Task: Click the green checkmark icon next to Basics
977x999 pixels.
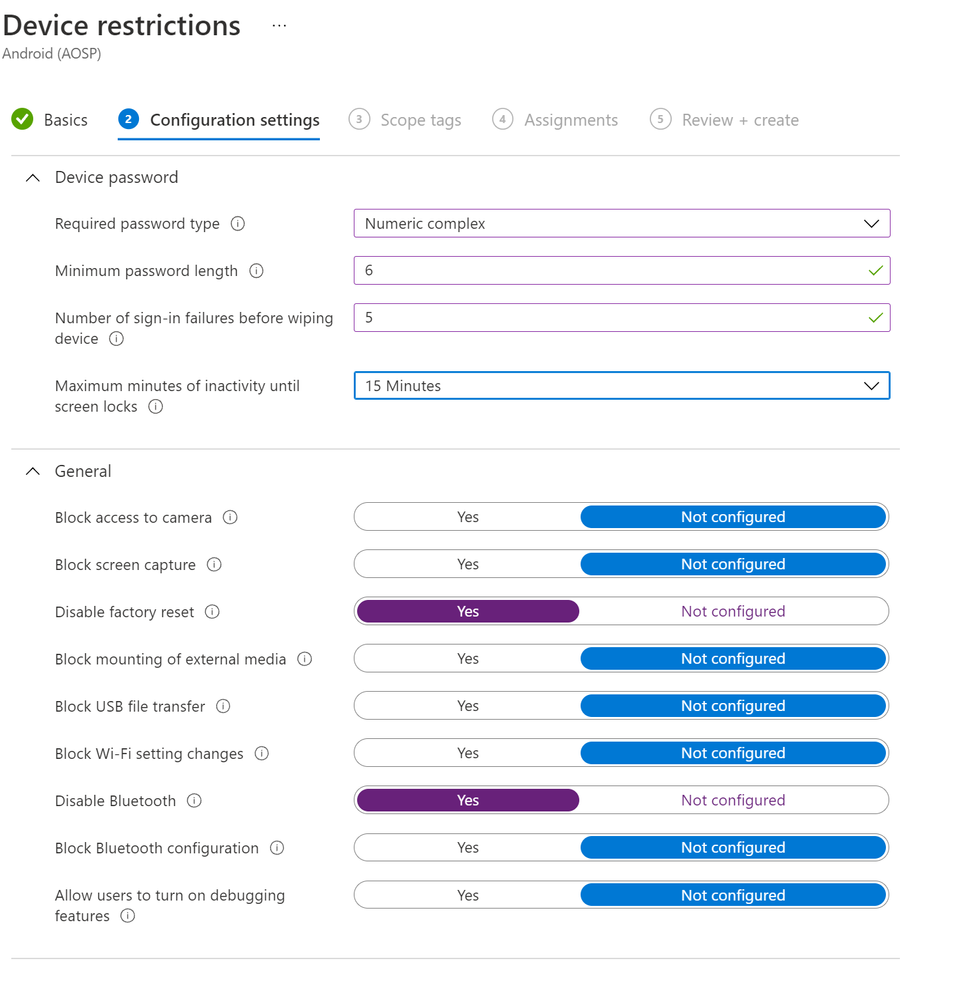Action: tap(22, 119)
